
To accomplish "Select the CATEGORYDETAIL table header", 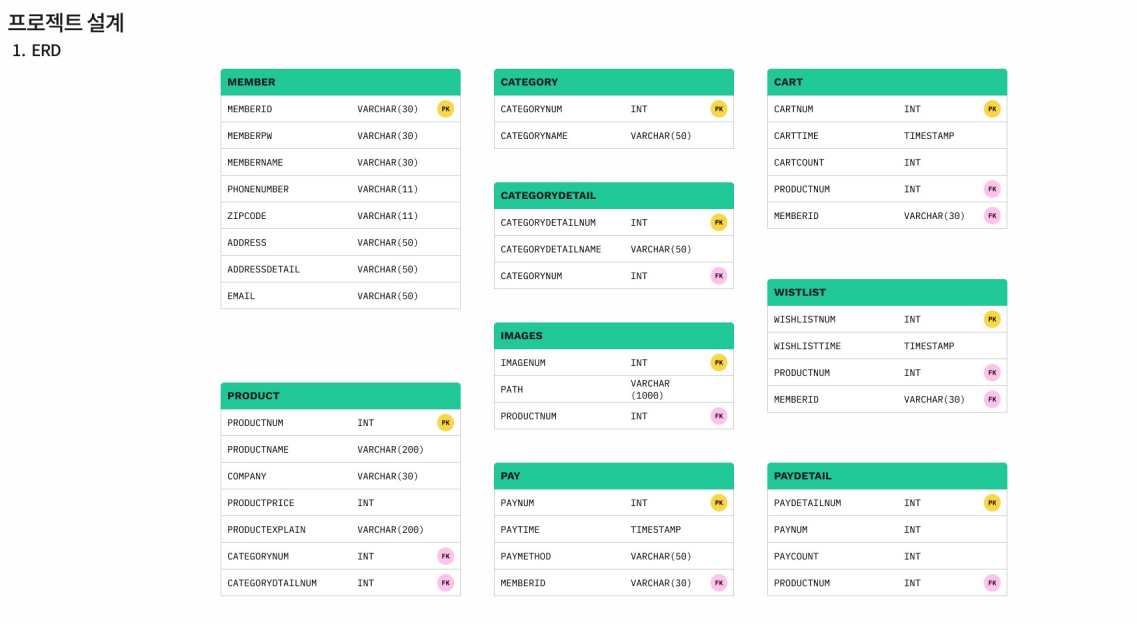I will click(x=613, y=196).
